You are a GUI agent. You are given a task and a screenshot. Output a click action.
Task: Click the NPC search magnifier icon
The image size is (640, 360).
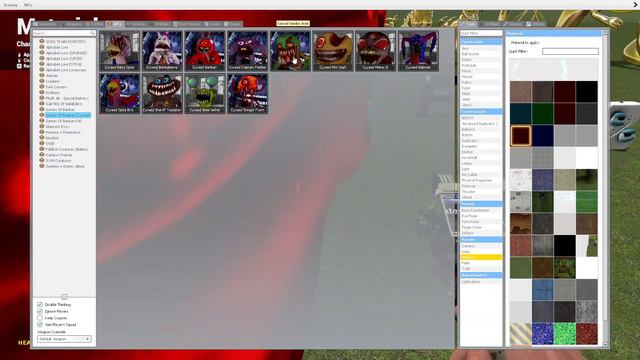[x=92, y=33]
